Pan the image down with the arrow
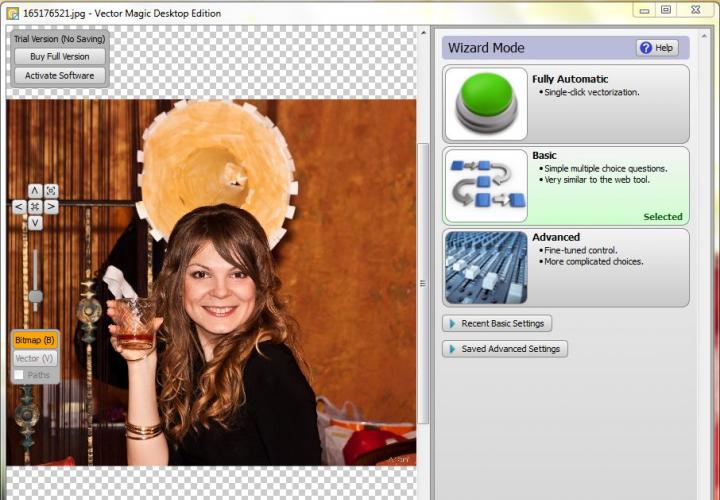The height and width of the screenshot is (500, 720). (x=35, y=222)
